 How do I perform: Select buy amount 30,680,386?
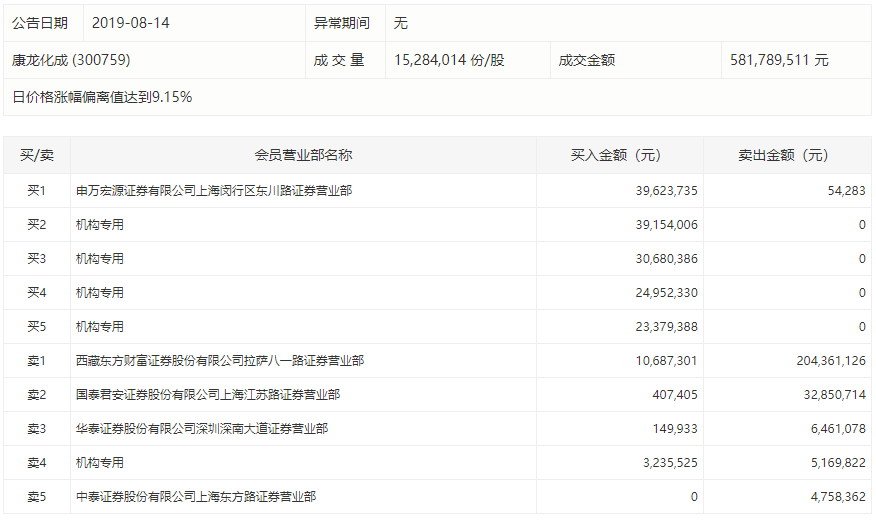[666, 259]
